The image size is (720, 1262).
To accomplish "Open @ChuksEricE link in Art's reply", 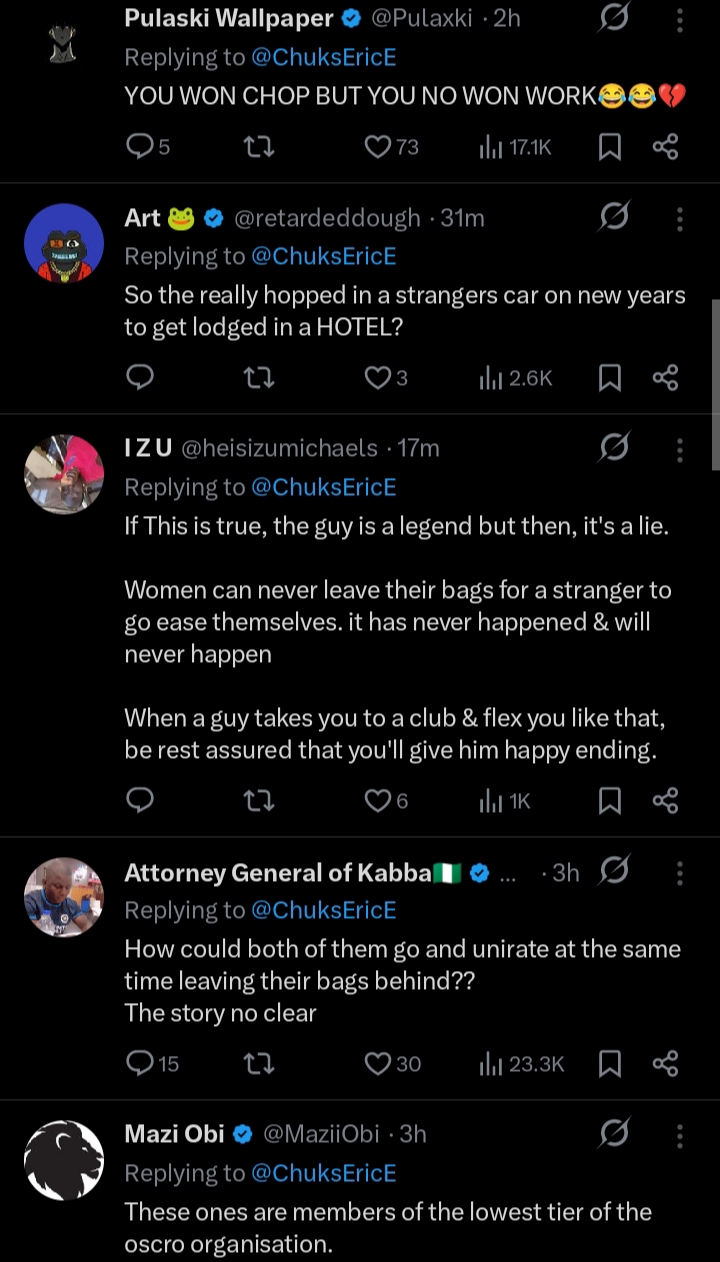I will [323, 256].
